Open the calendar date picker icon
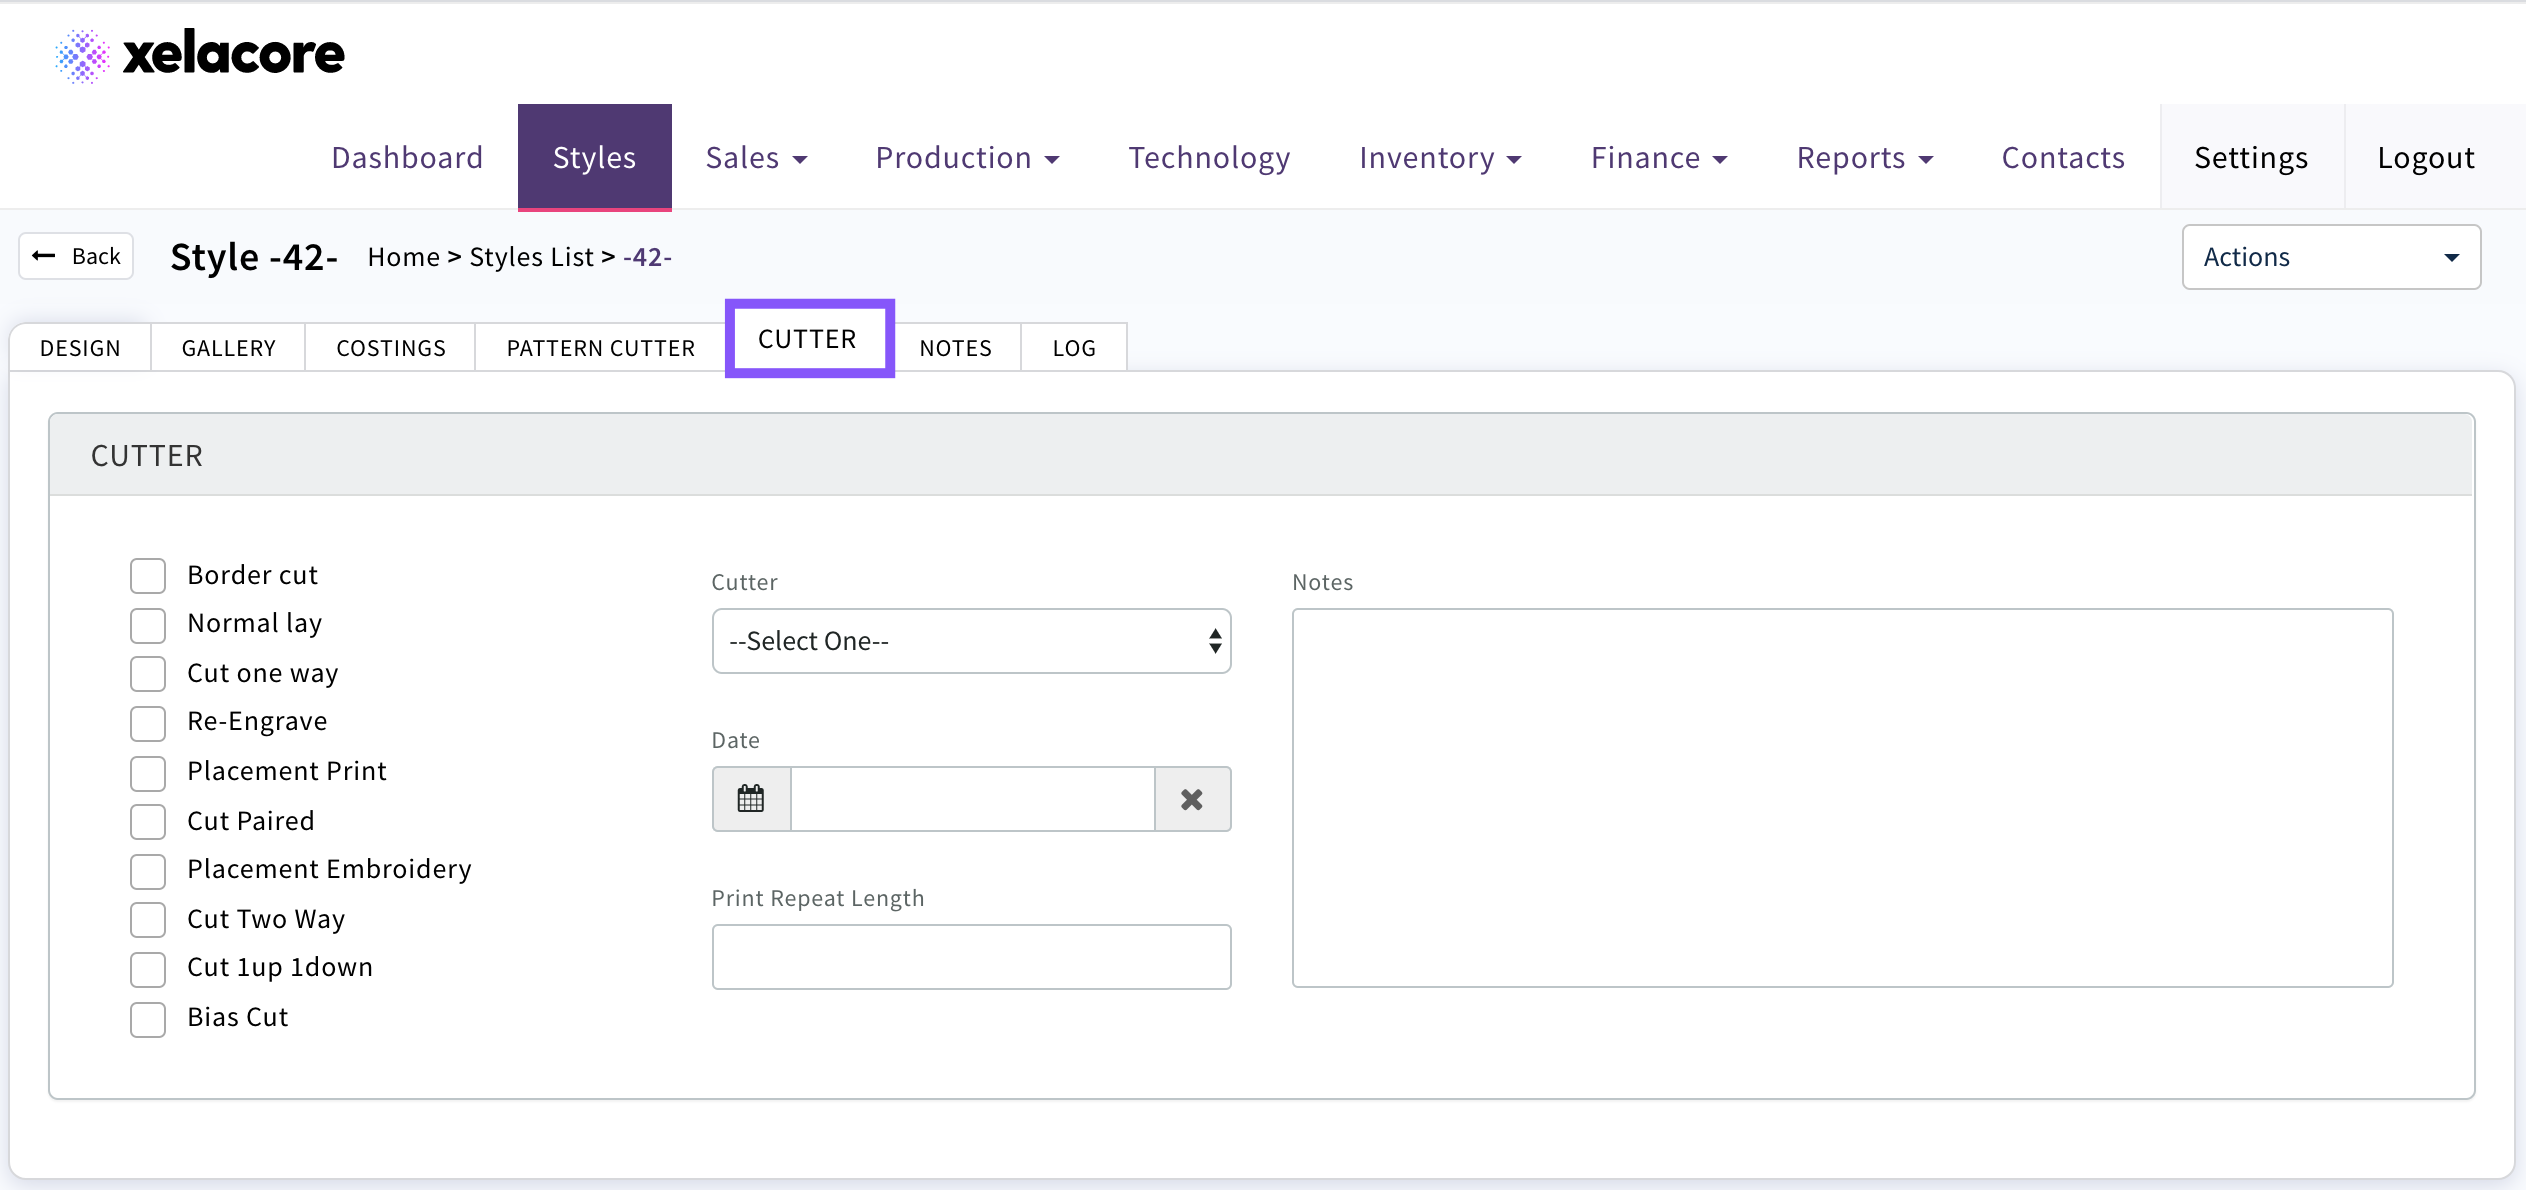This screenshot has height=1190, width=2526. [x=751, y=799]
